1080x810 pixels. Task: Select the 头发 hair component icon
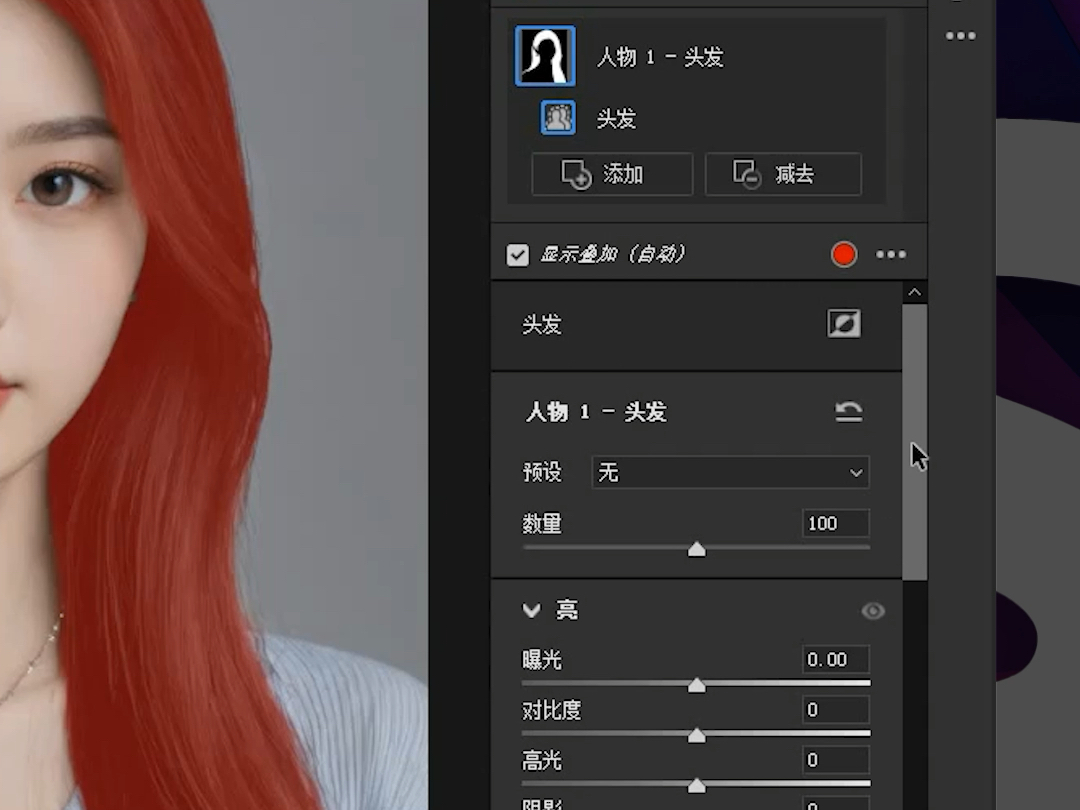pyautogui.click(x=559, y=117)
